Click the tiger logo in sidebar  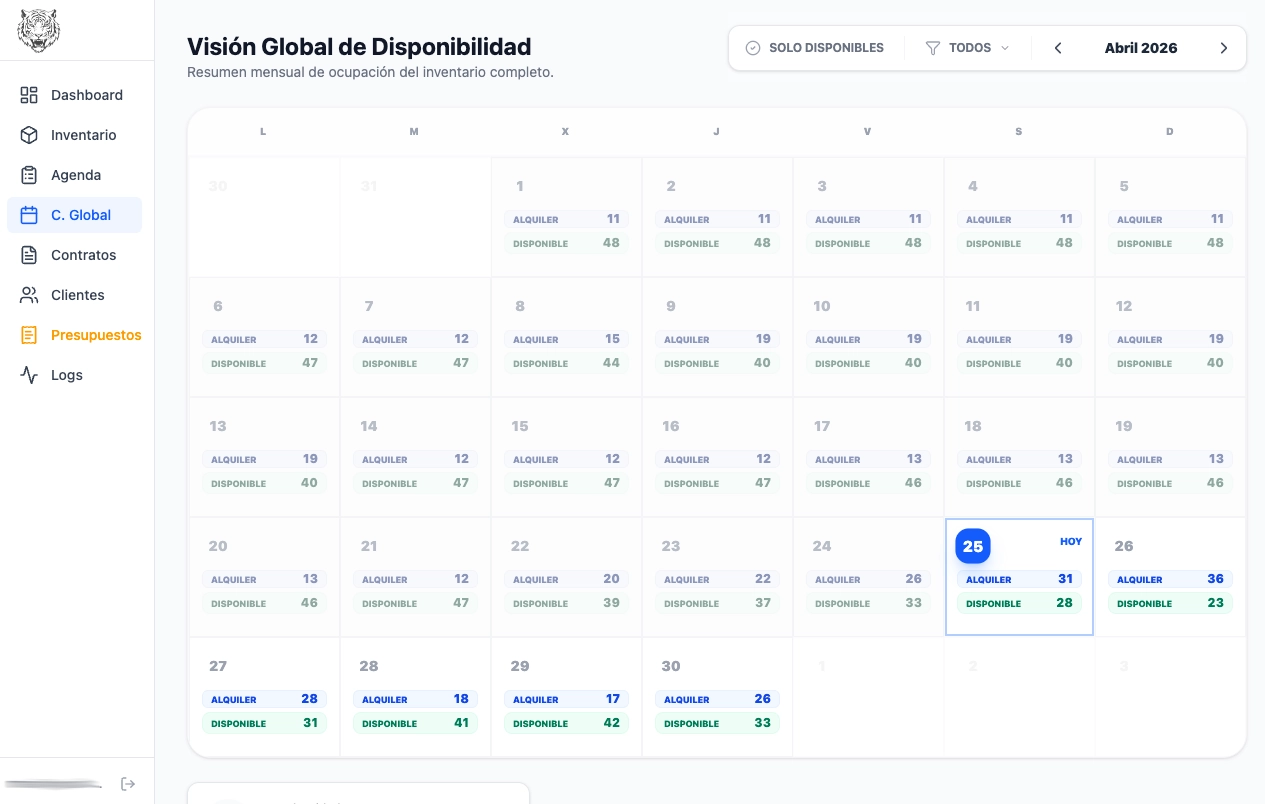point(38,30)
